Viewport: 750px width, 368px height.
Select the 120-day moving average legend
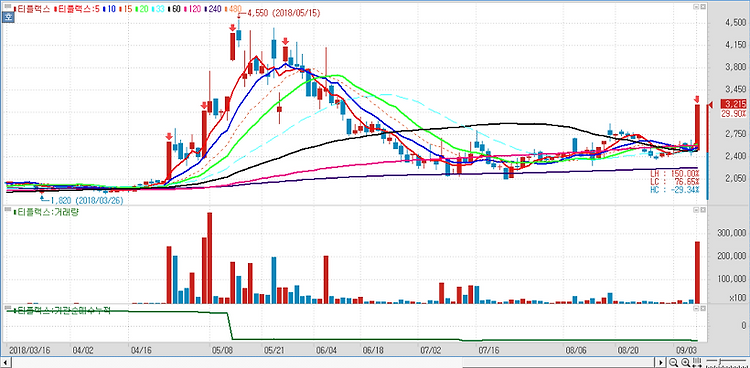(193, 9)
